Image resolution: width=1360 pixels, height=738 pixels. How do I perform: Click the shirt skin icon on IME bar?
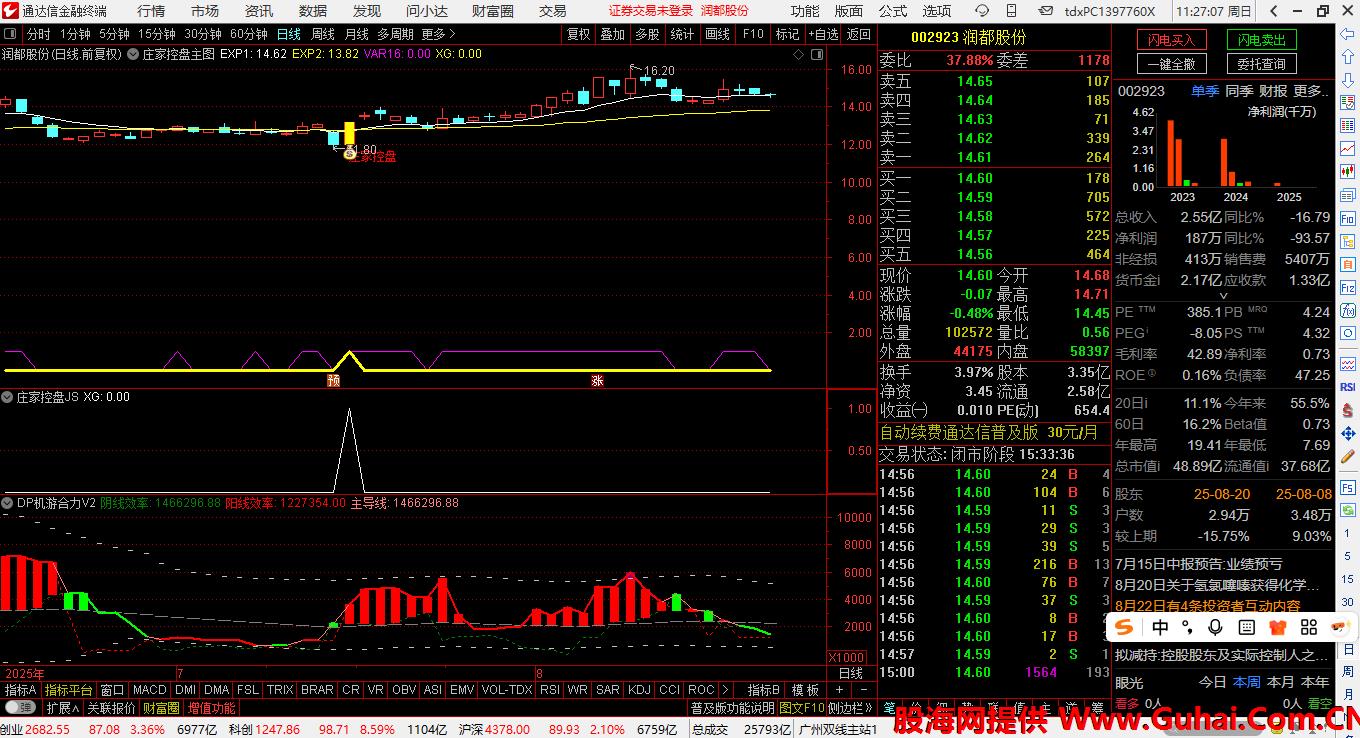coord(1277,627)
